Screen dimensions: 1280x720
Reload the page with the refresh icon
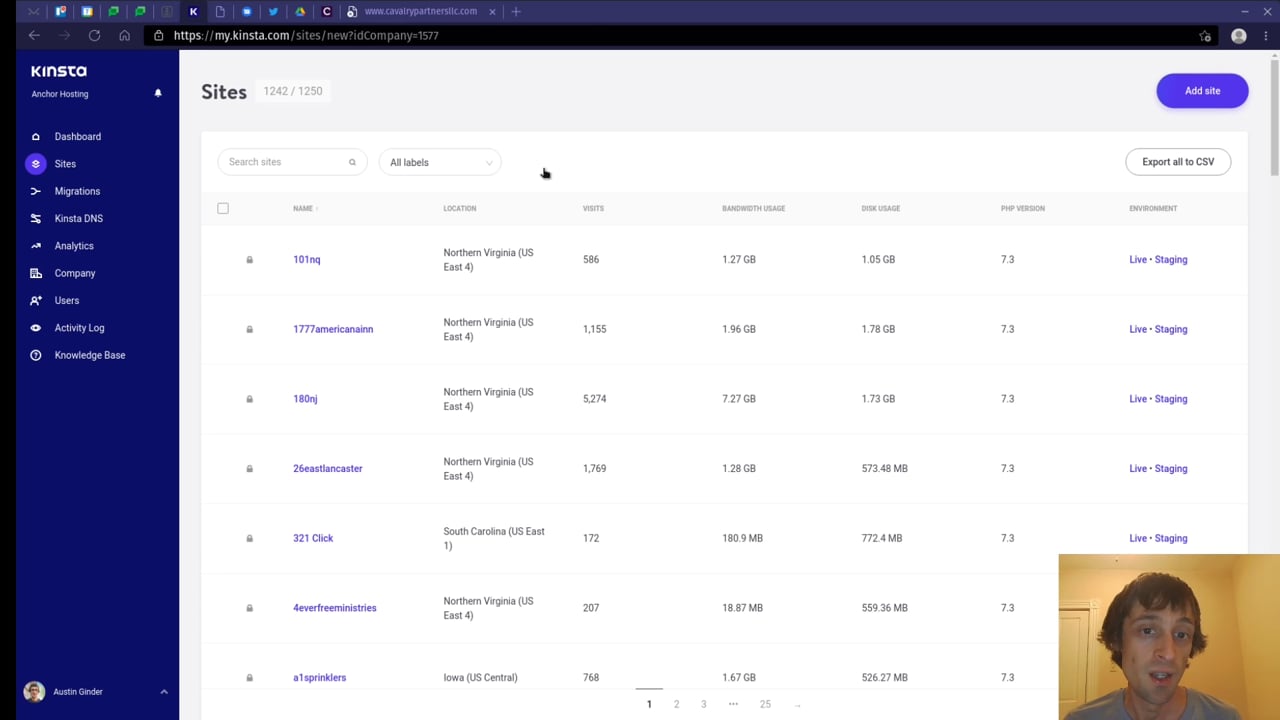pos(94,35)
